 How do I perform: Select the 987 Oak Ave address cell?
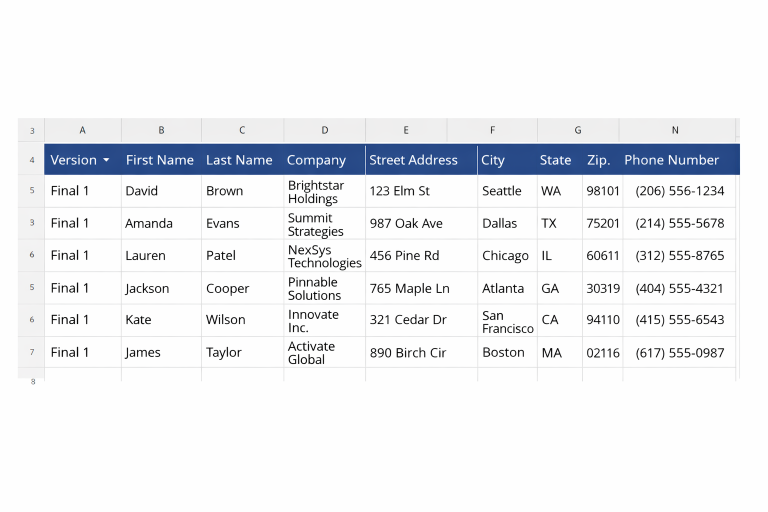coord(421,223)
